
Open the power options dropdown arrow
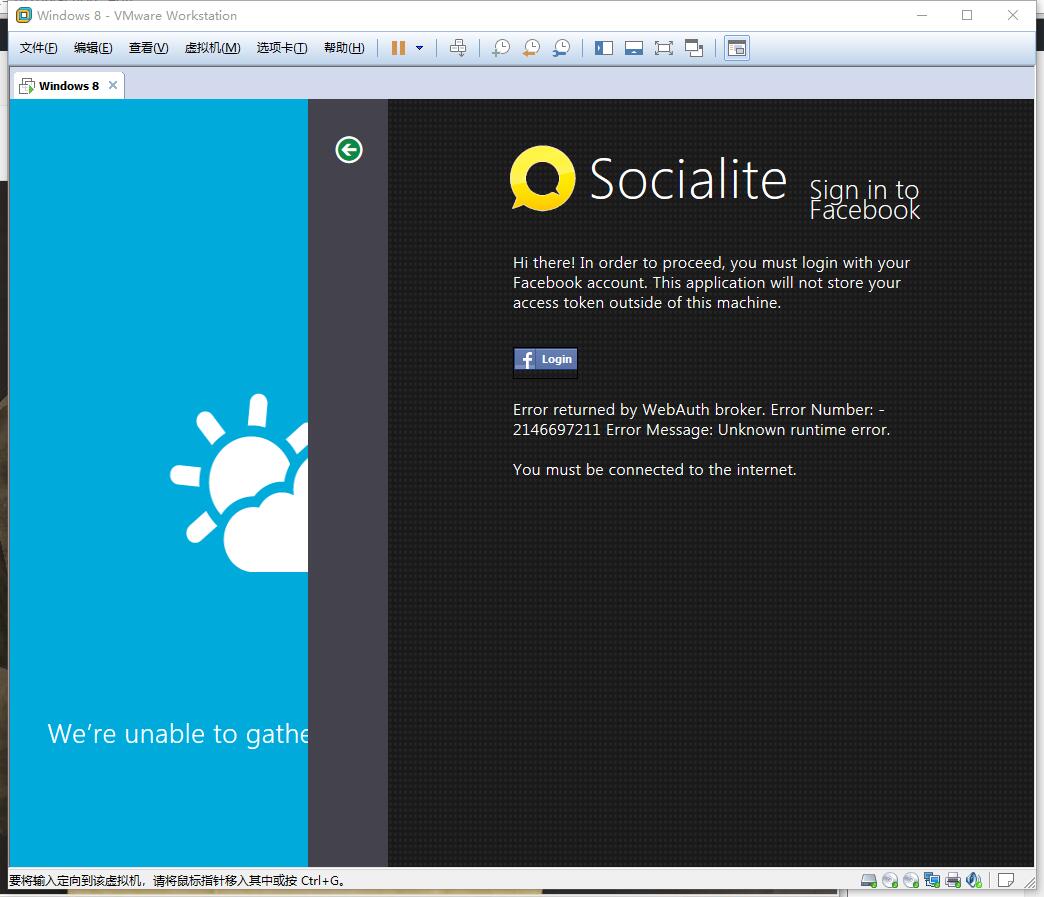(x=419, y=48)
